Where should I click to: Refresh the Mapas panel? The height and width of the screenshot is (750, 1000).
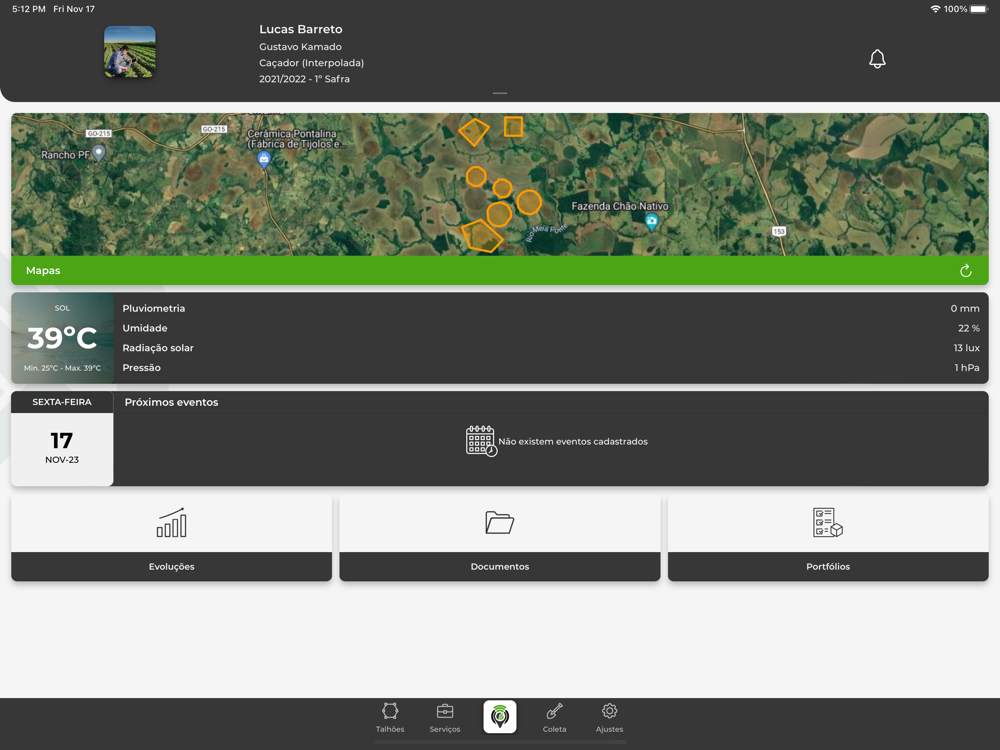pos(966,271)
